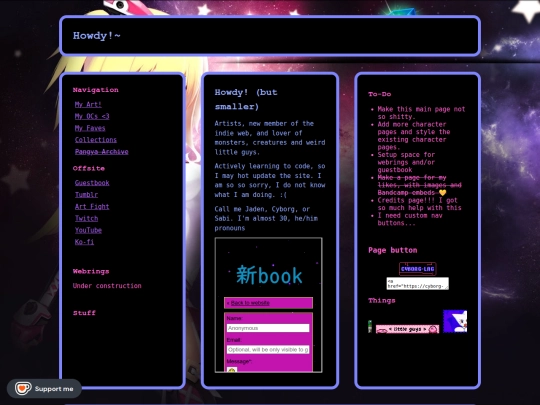
Task: Click the emoji icon under Message
Action: [232, 370]
